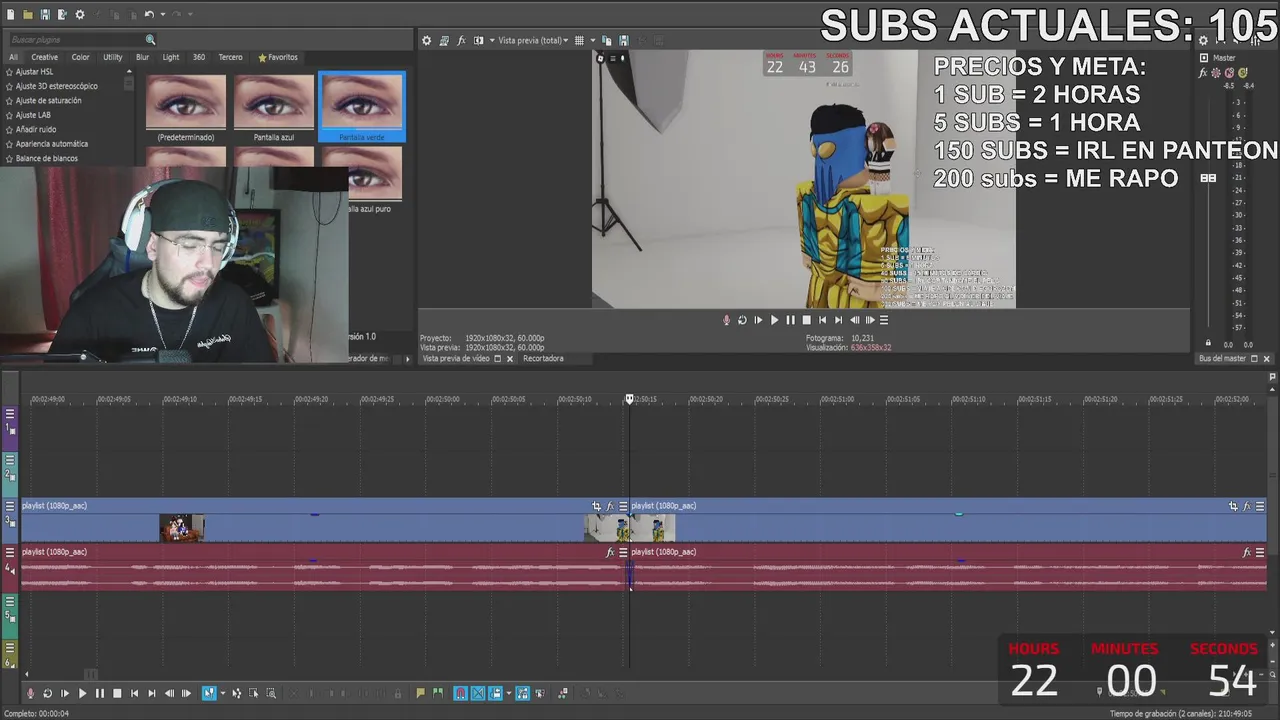Play from start in the timeline transport
1280x720 pixels.
pyautogui.click(x=65, y=693)
